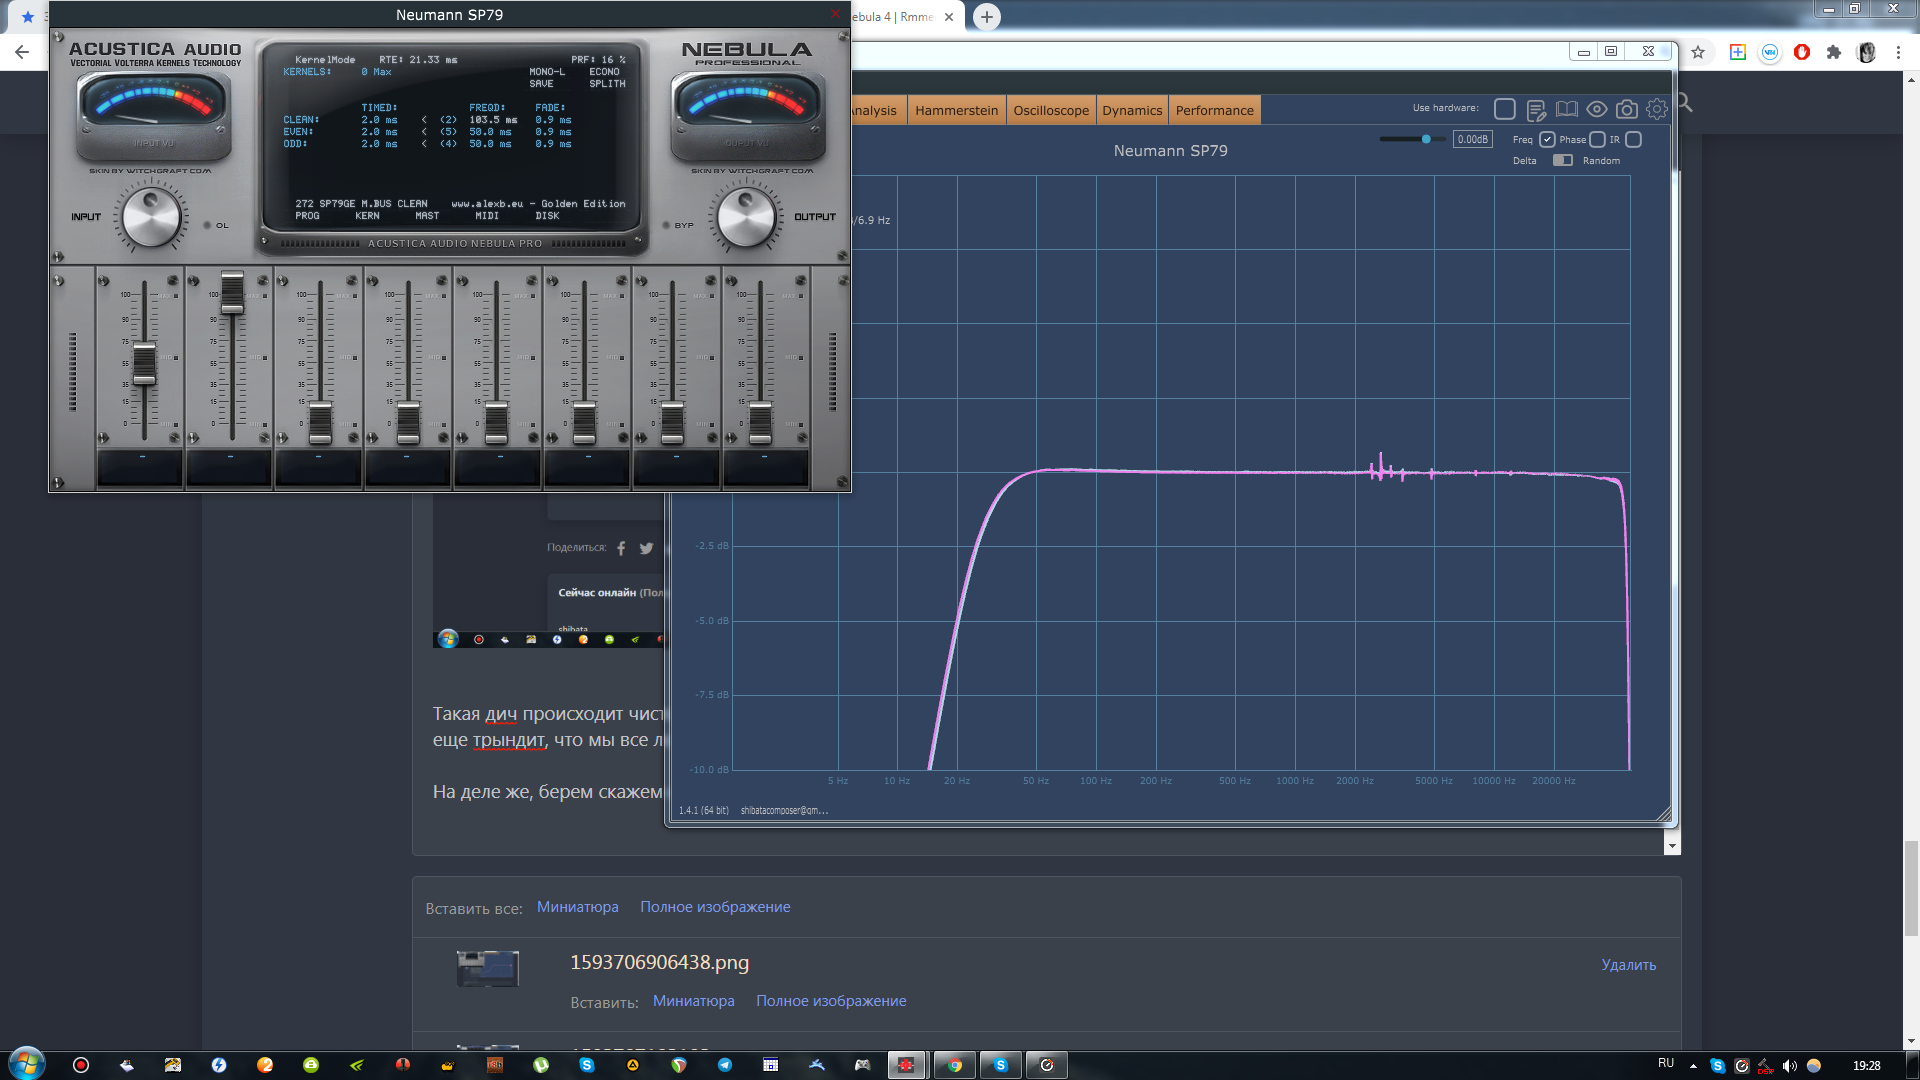This screenshot has height=1080, width=1920.
Task: Open MIDI page on Nebula display
Action: point(487,216)
